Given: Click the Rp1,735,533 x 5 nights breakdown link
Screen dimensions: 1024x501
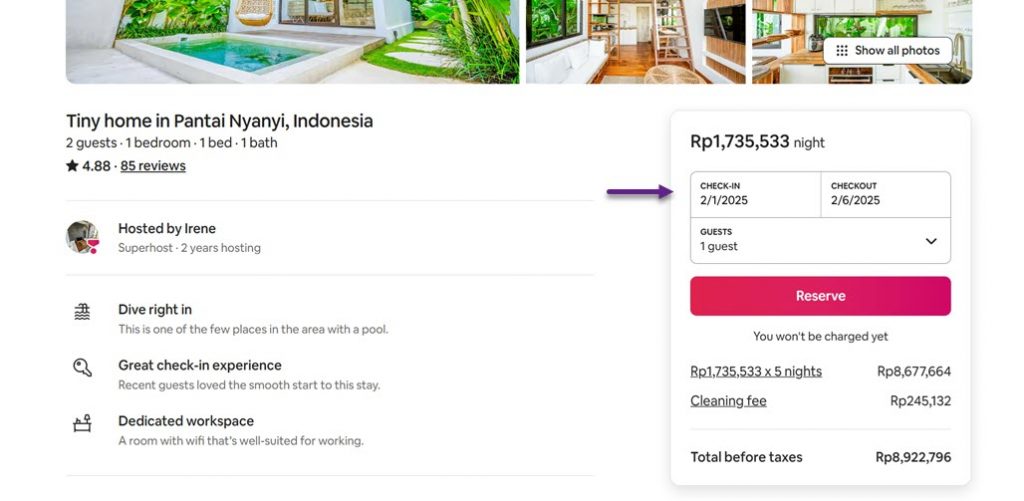Looking at the screenshot, I should [x=756, y=371].
